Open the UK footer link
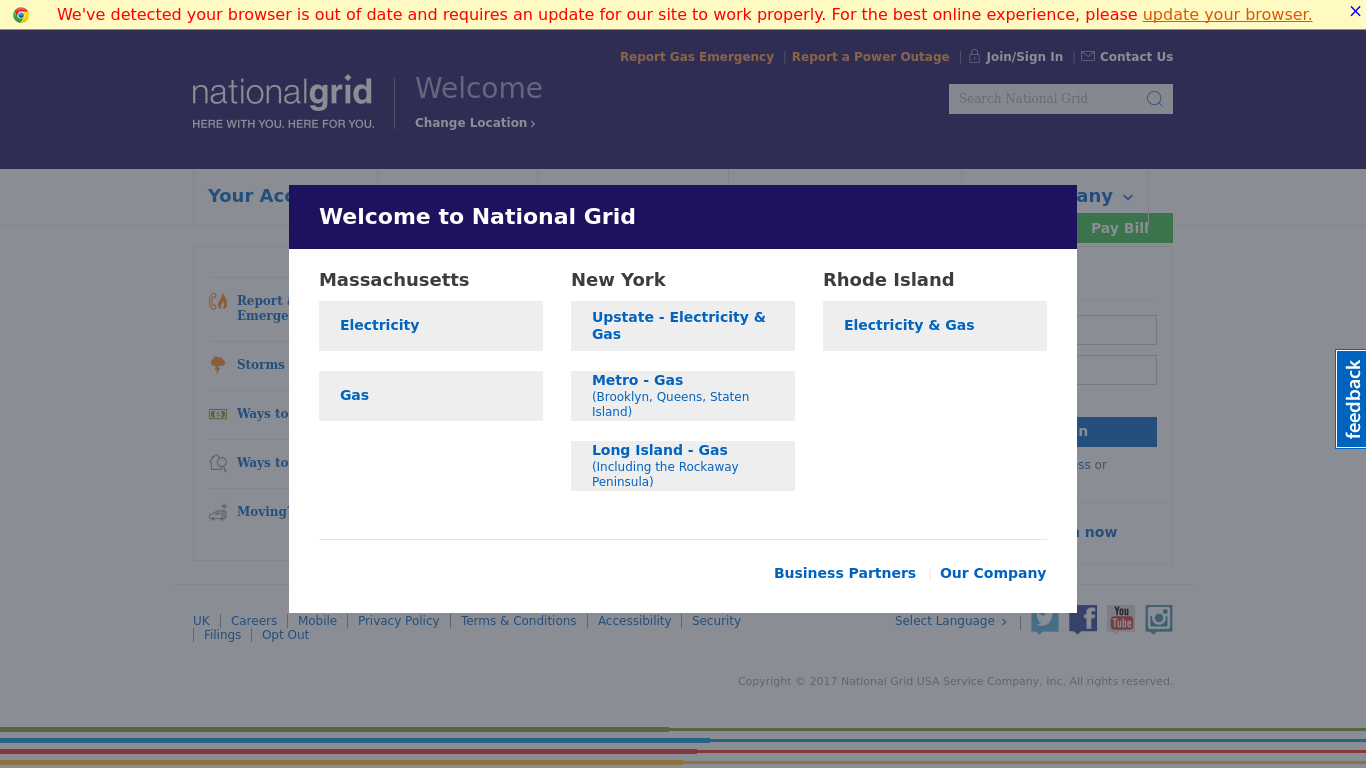Screen dimensions: 1366x768 coord(201,621)
